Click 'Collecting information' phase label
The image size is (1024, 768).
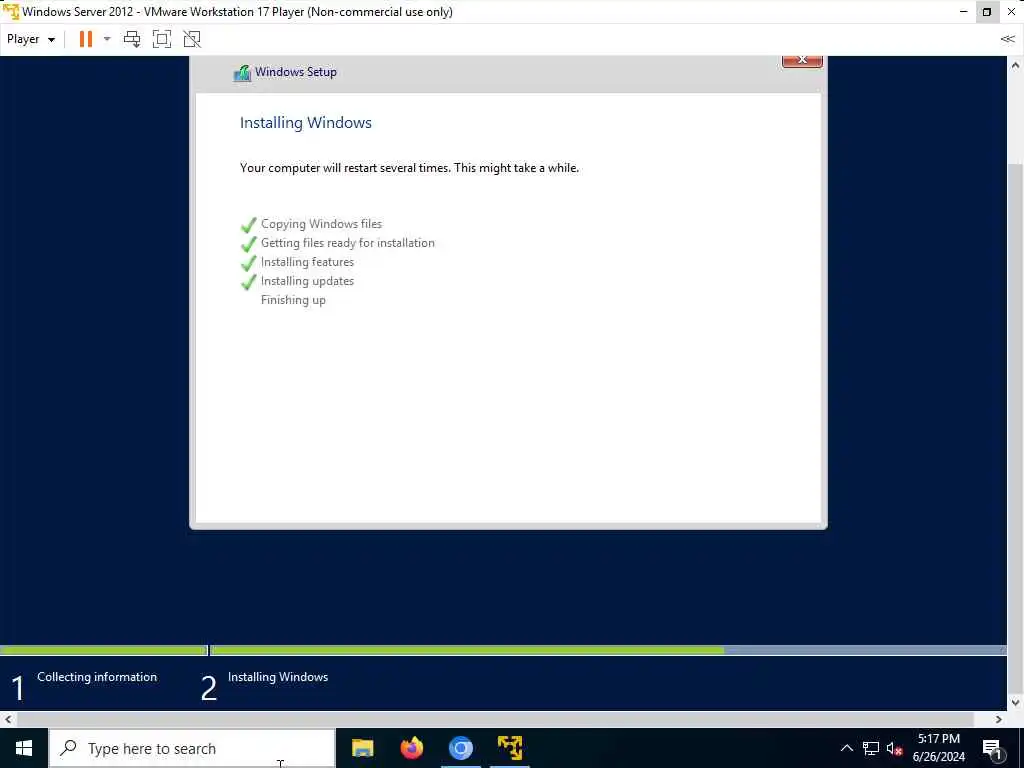tap(97, 677)
